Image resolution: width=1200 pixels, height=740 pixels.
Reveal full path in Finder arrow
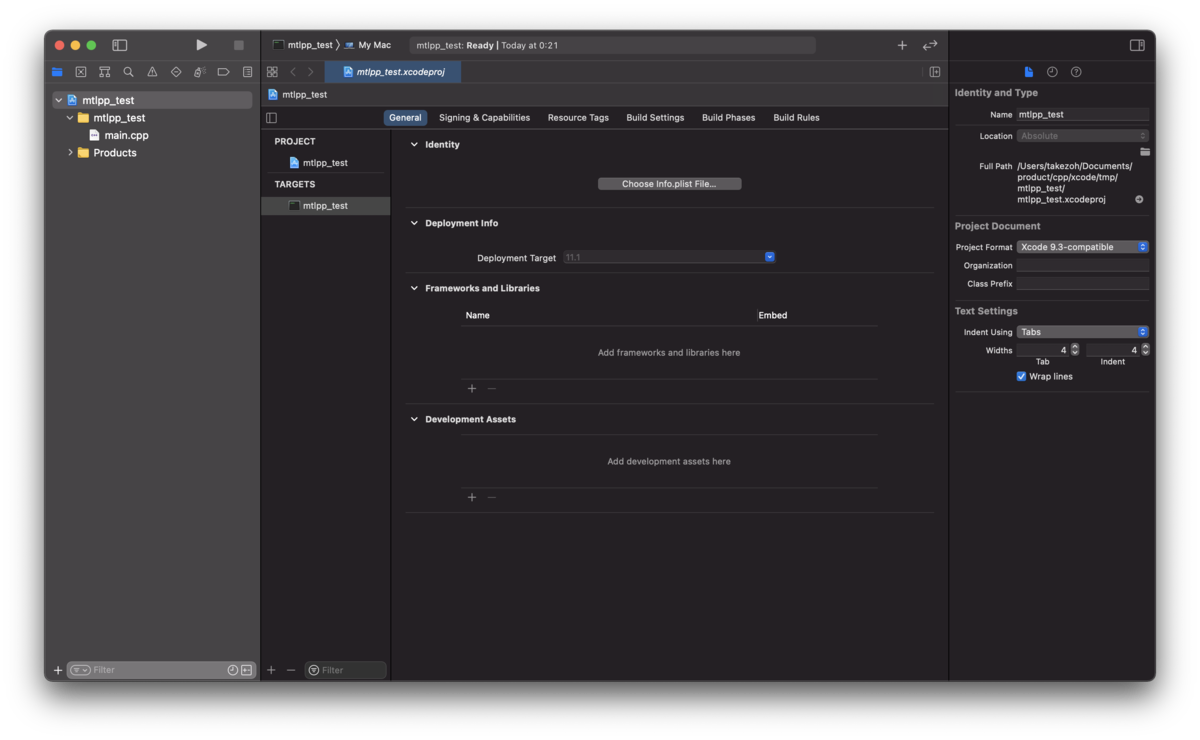(1139, 199)
